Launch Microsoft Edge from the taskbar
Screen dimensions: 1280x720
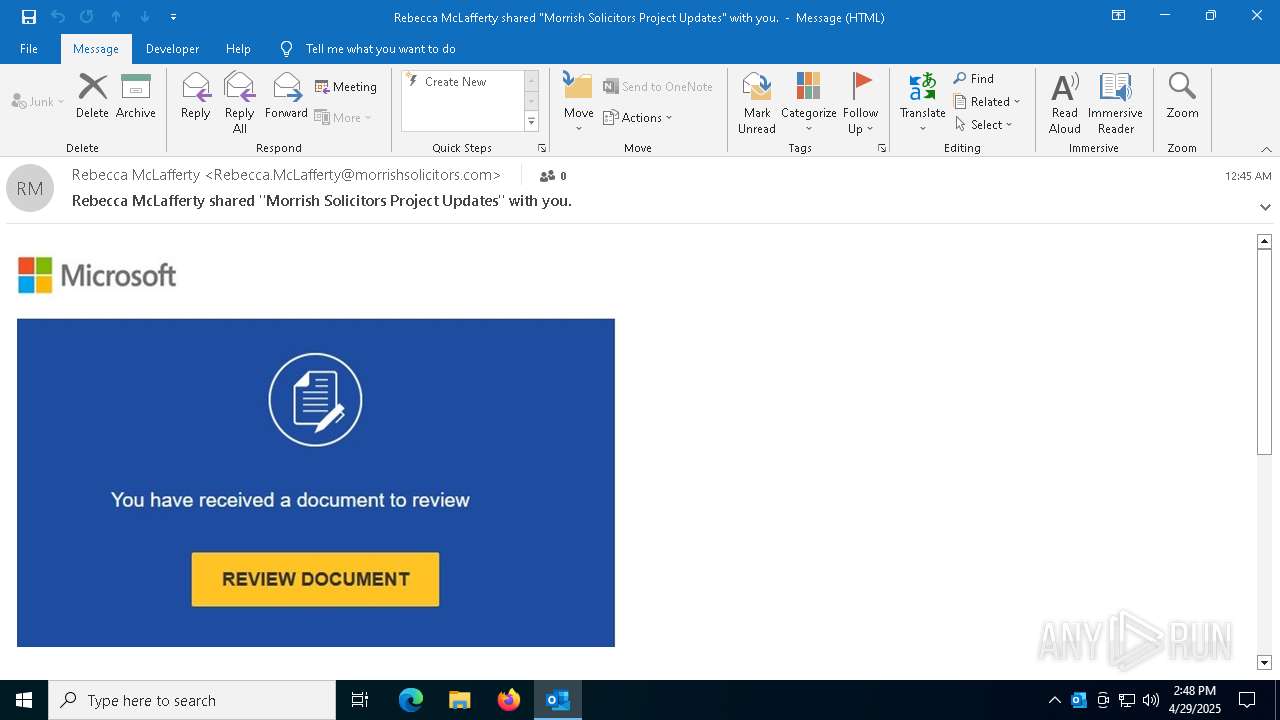(411, 700)
